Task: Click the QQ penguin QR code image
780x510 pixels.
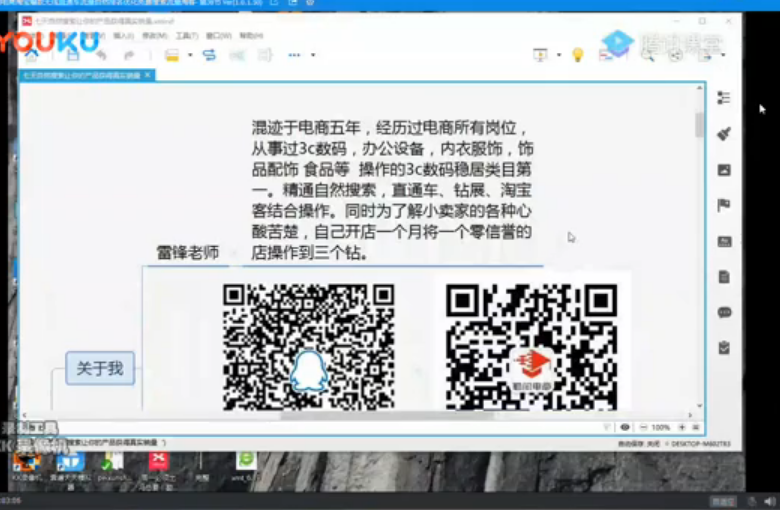Action: pyautogui.click(x=308, y=347)
